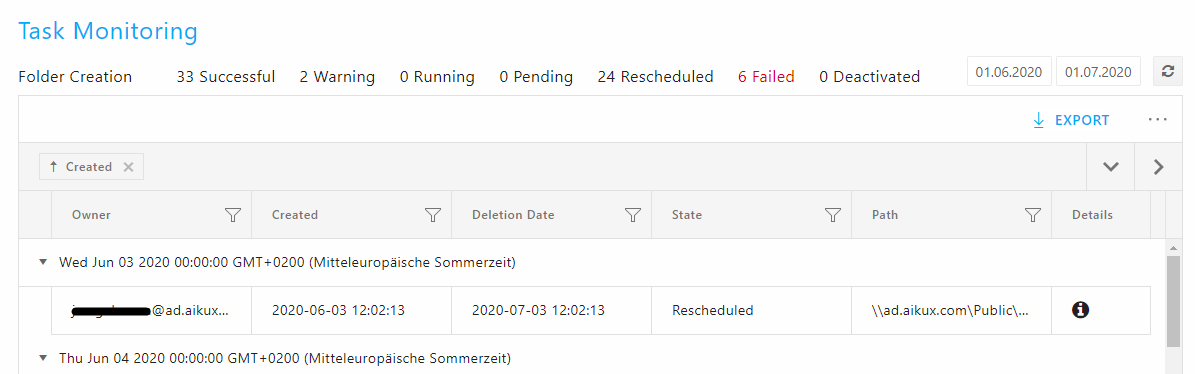Show the 2 Warning tasks
The width and height of the screenshot is (1195, 374).
[x=337, y=77]
